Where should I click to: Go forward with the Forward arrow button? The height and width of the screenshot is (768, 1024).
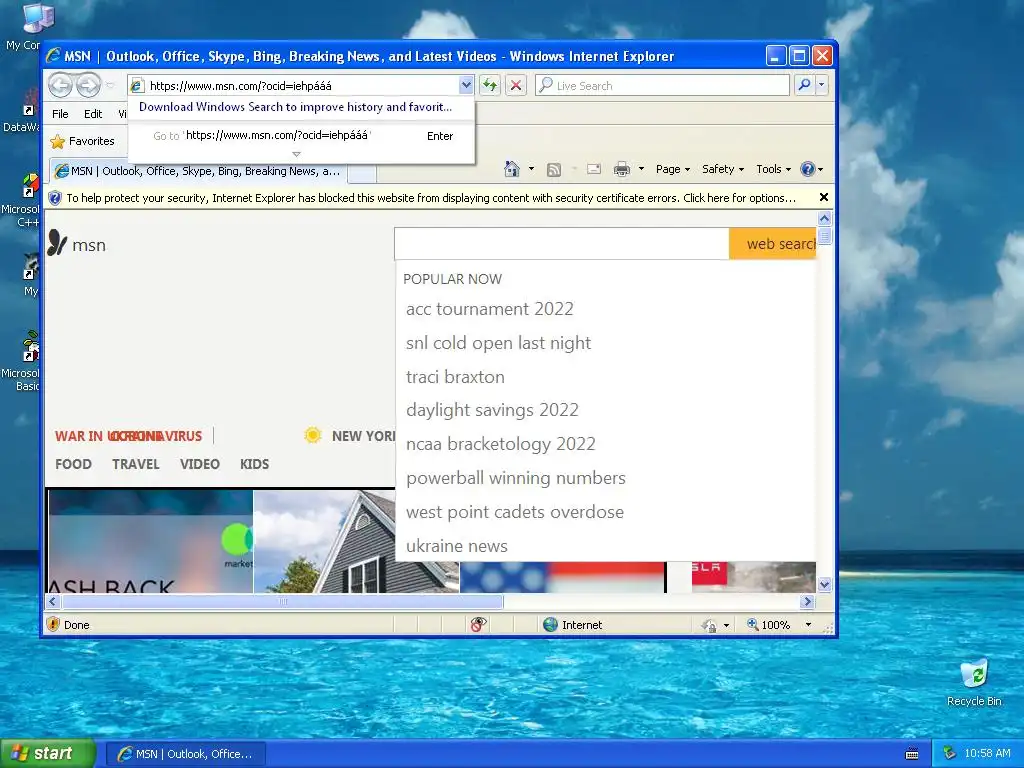(88, 85)
